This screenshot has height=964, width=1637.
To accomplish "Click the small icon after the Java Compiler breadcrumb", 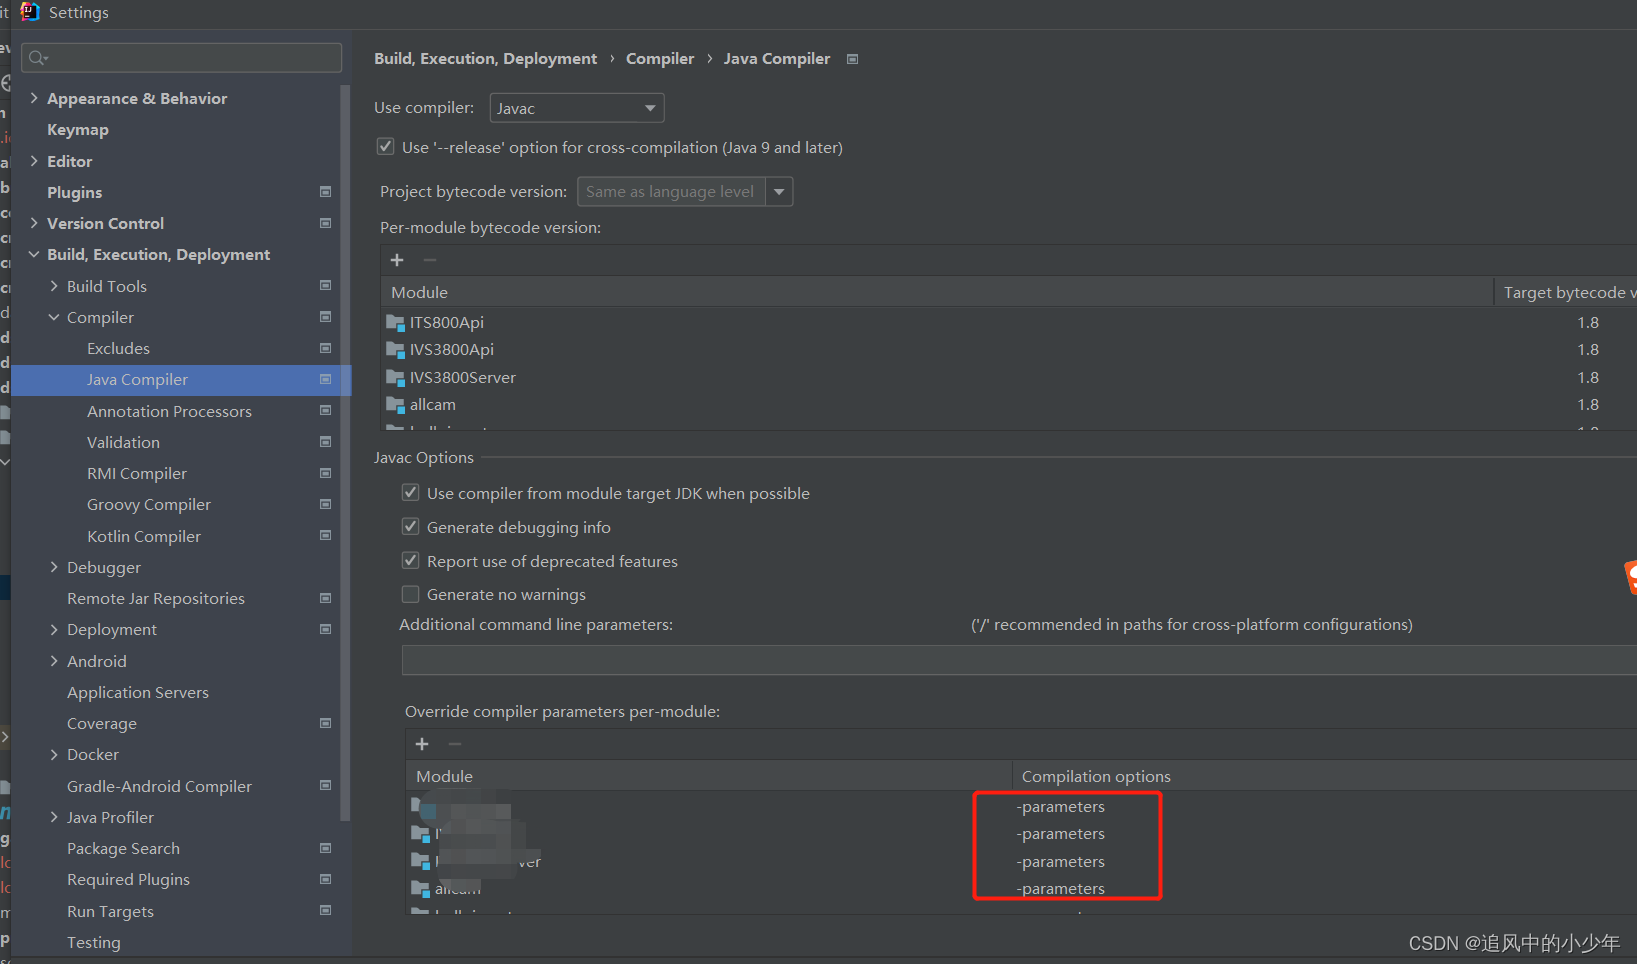I will click(x=852, y=59).
